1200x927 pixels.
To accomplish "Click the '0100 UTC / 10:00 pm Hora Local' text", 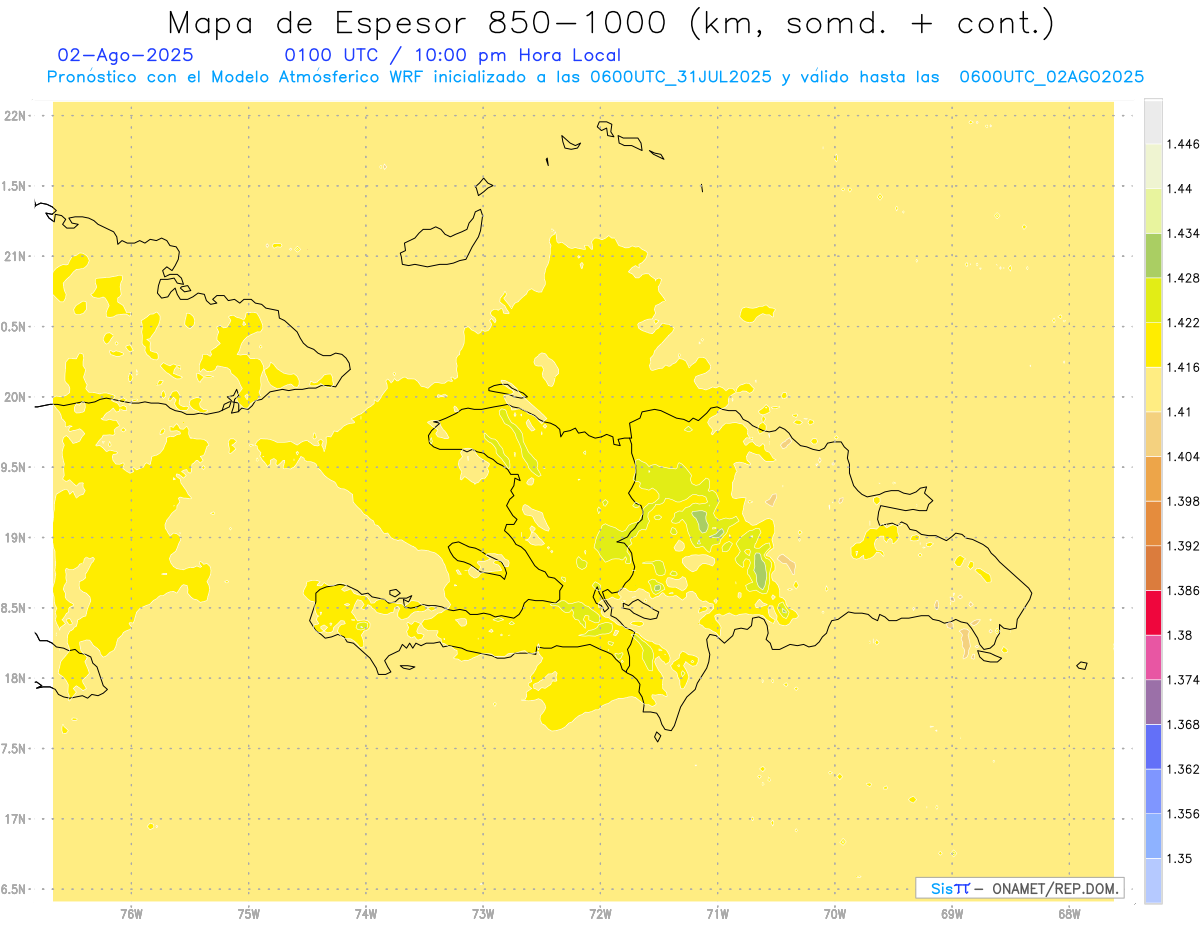I will click(x=453, y=55).
